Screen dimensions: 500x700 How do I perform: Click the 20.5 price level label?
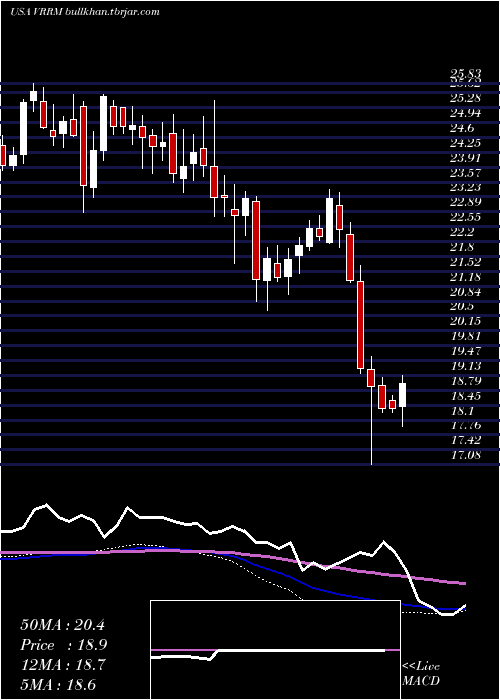coord(462,306)
